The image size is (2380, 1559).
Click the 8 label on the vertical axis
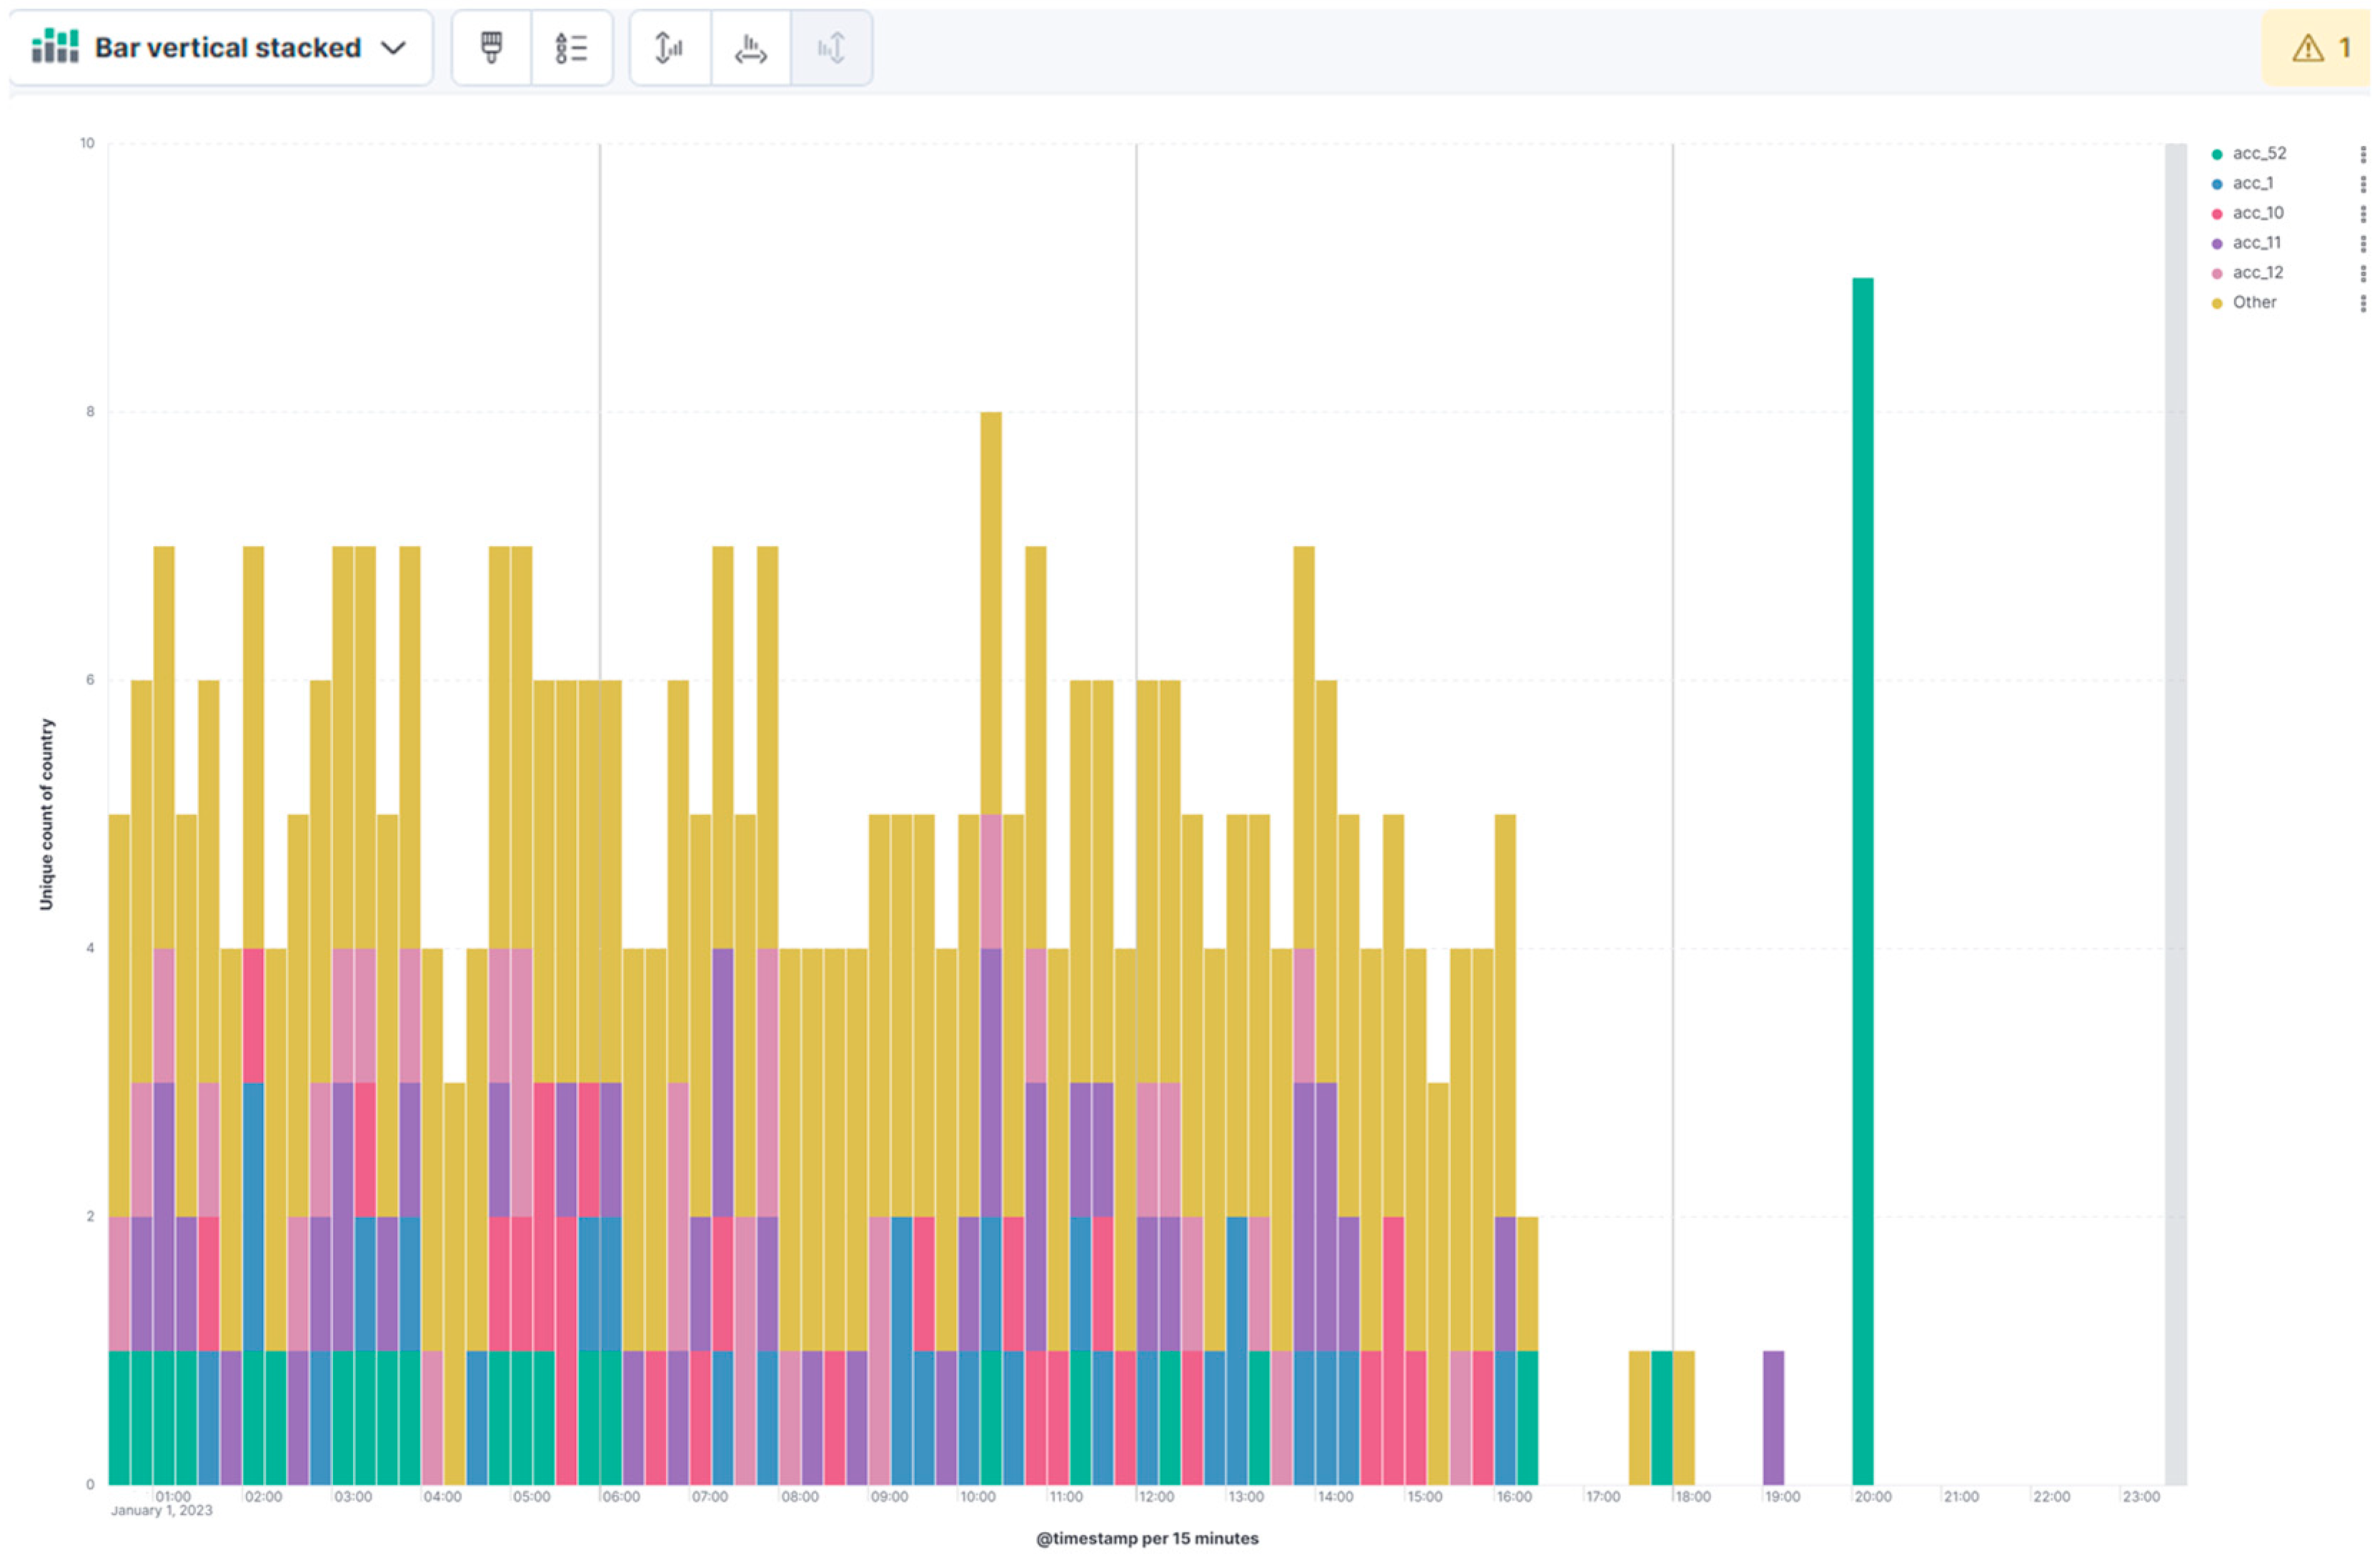(x=90, y=411)
